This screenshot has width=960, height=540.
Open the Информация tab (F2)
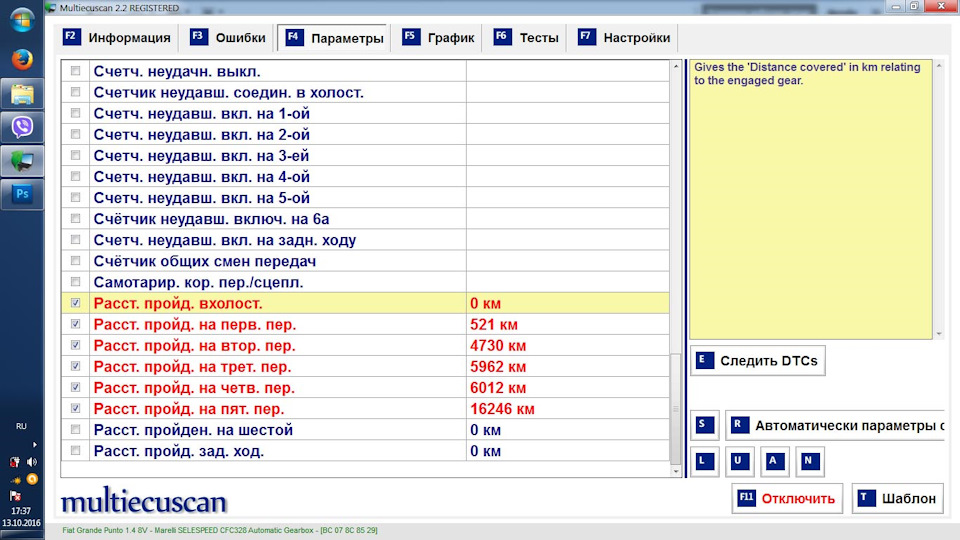click(x=117, y=38)
